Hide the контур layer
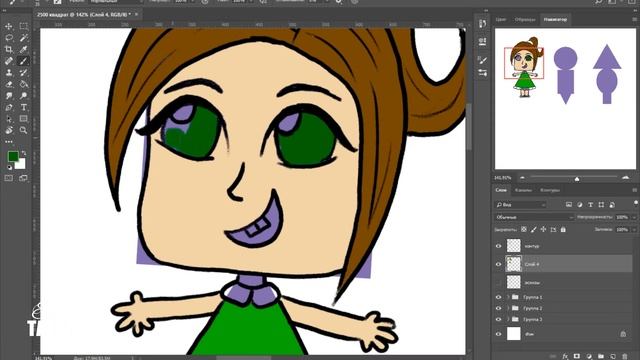This screenshot has width=640, height=360. [x=498, y=246]
